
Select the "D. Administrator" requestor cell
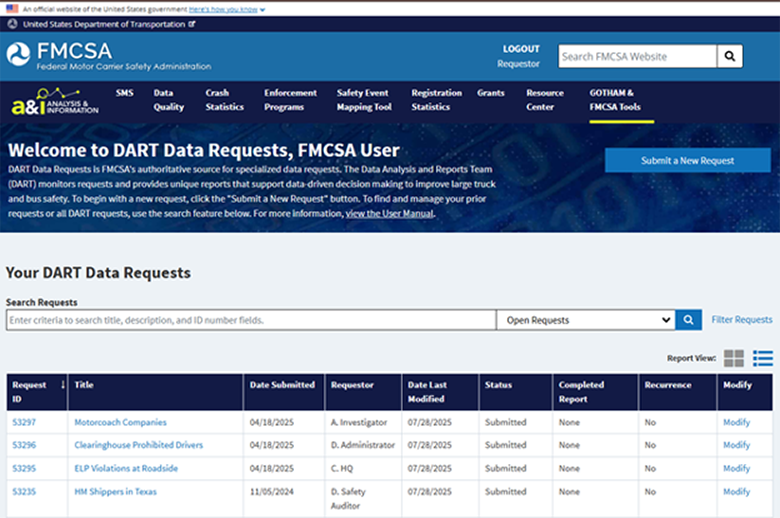pos(363,445)
